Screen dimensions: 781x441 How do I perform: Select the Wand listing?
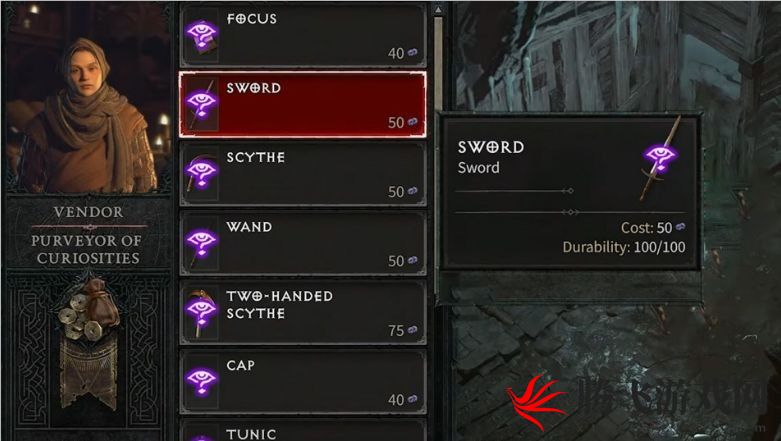pyautogui.click(x=303, y=243)
